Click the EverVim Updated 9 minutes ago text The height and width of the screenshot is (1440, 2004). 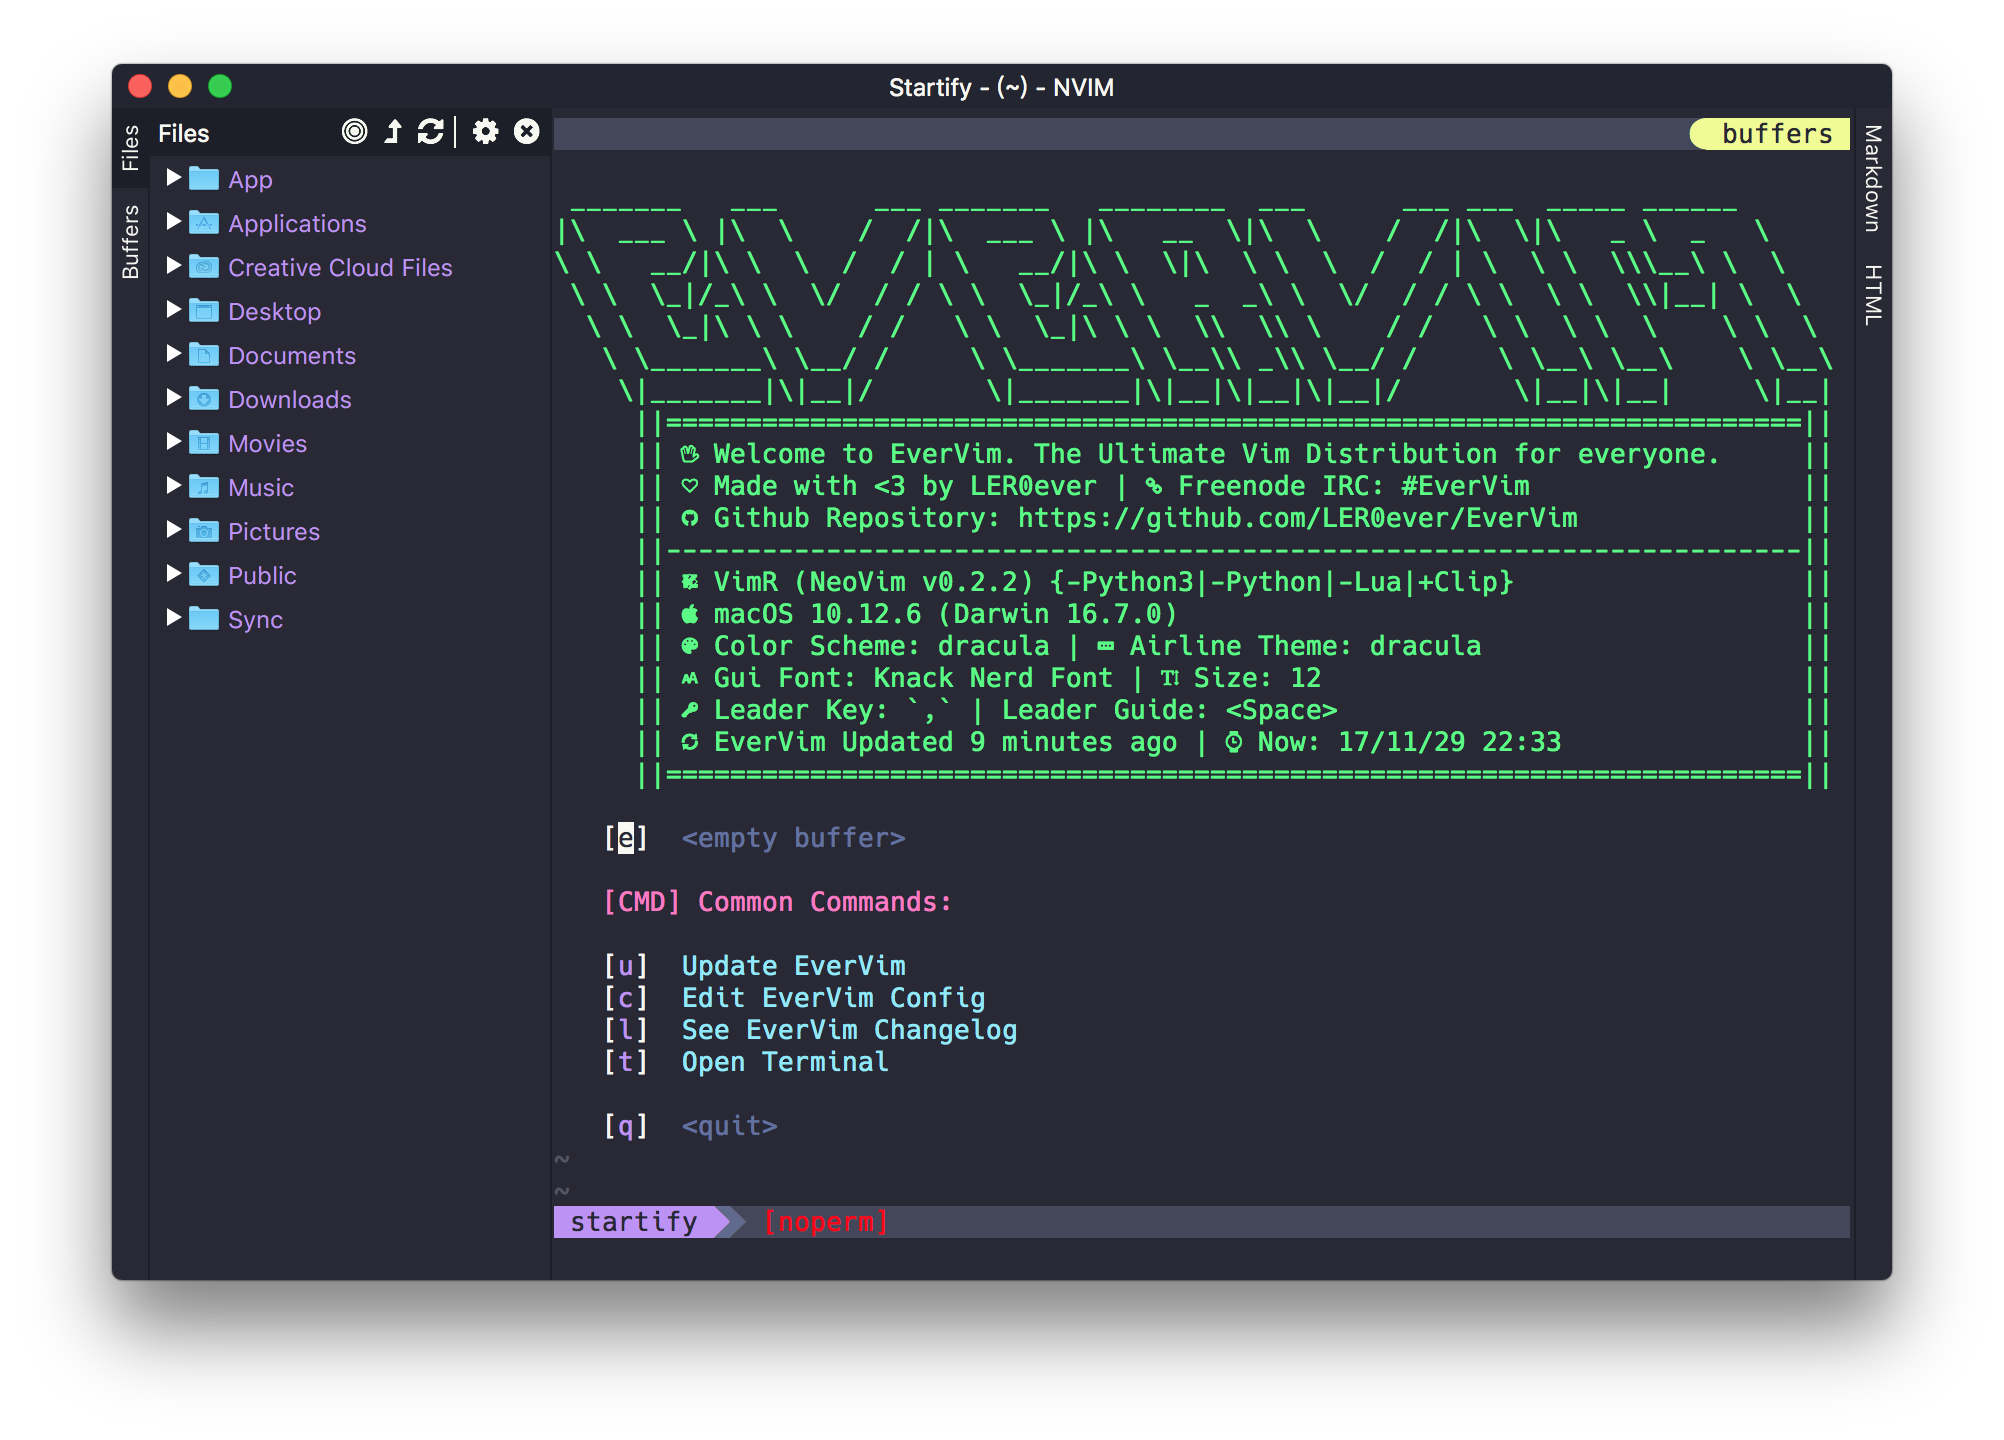(945, 742)
